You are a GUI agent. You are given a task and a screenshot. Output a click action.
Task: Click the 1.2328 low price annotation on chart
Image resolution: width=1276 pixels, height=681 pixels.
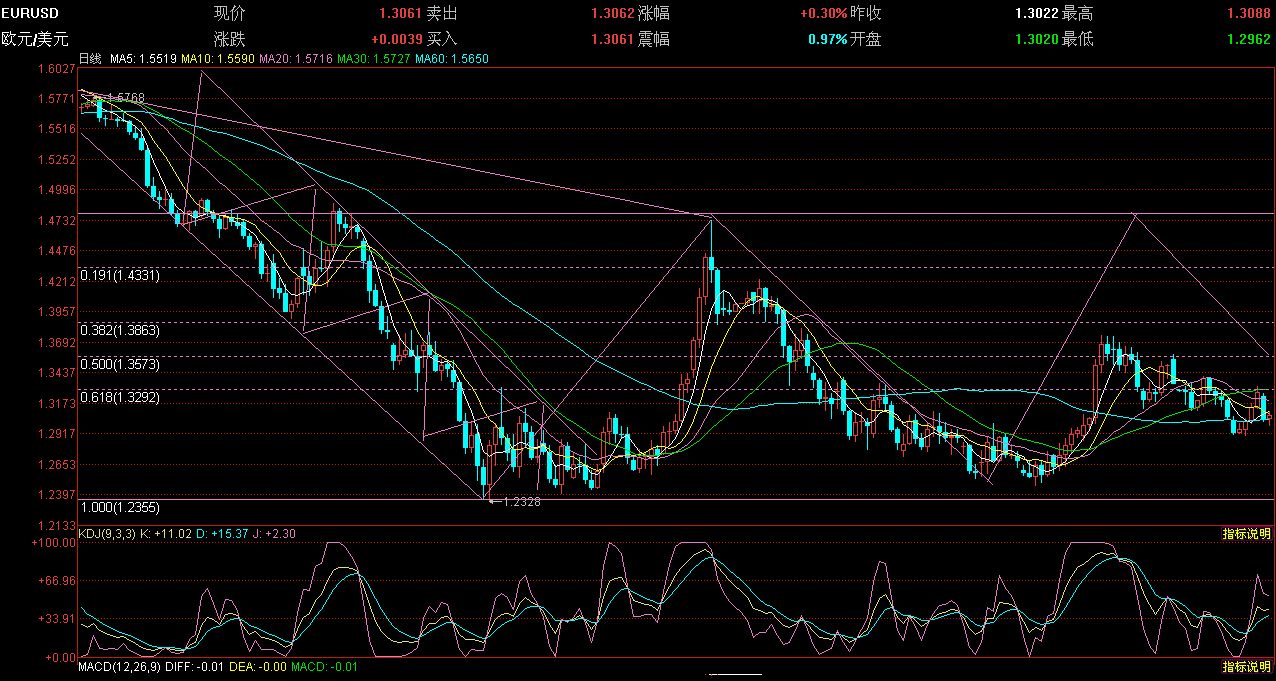(520, 501)
